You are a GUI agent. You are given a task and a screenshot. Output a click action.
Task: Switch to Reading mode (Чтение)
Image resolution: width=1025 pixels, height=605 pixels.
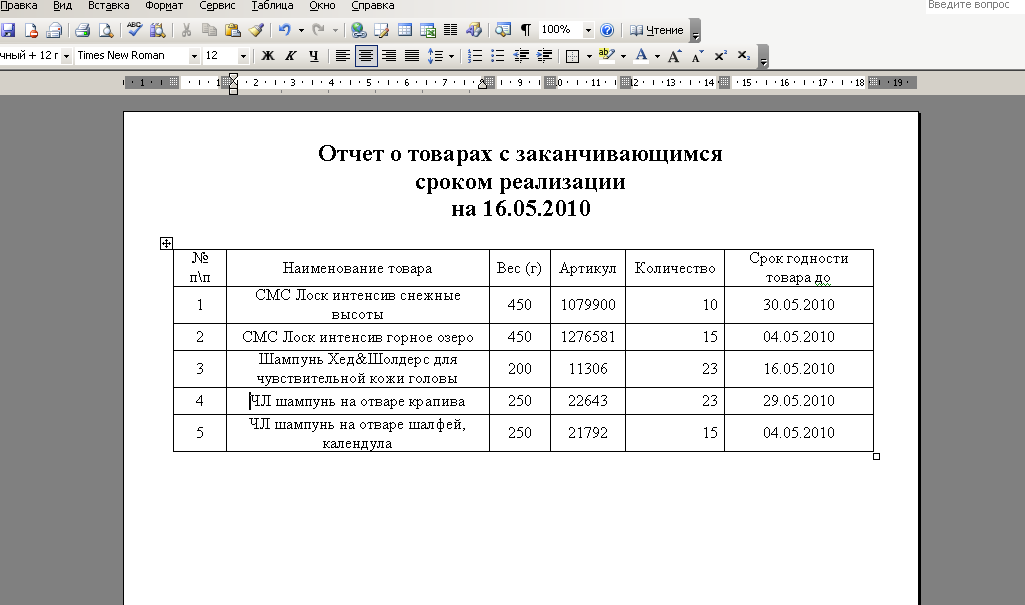pyautogui.click(x=656, y=30)
